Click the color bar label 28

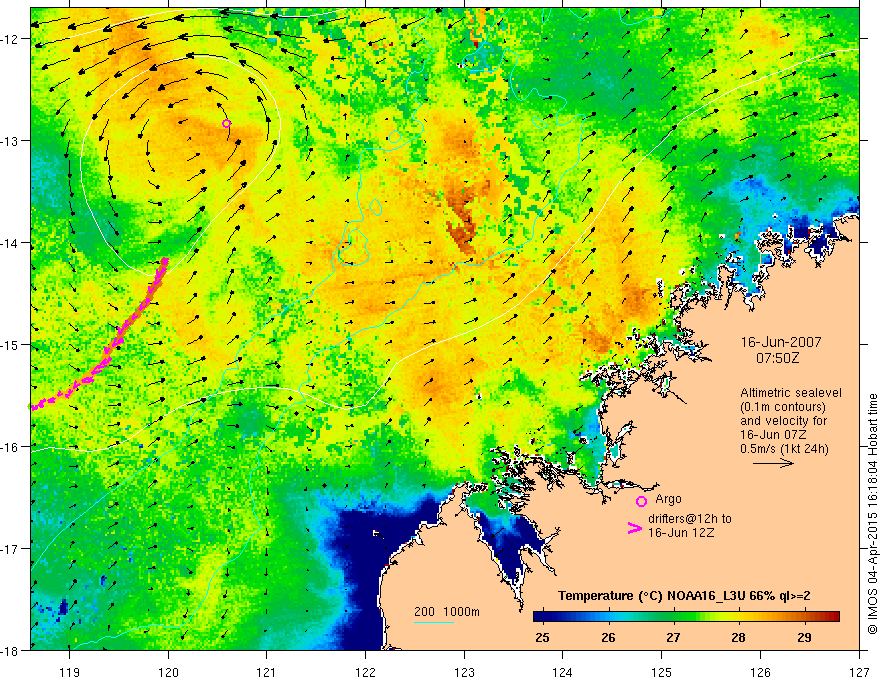pyautogui.click(x=739, y=637)
